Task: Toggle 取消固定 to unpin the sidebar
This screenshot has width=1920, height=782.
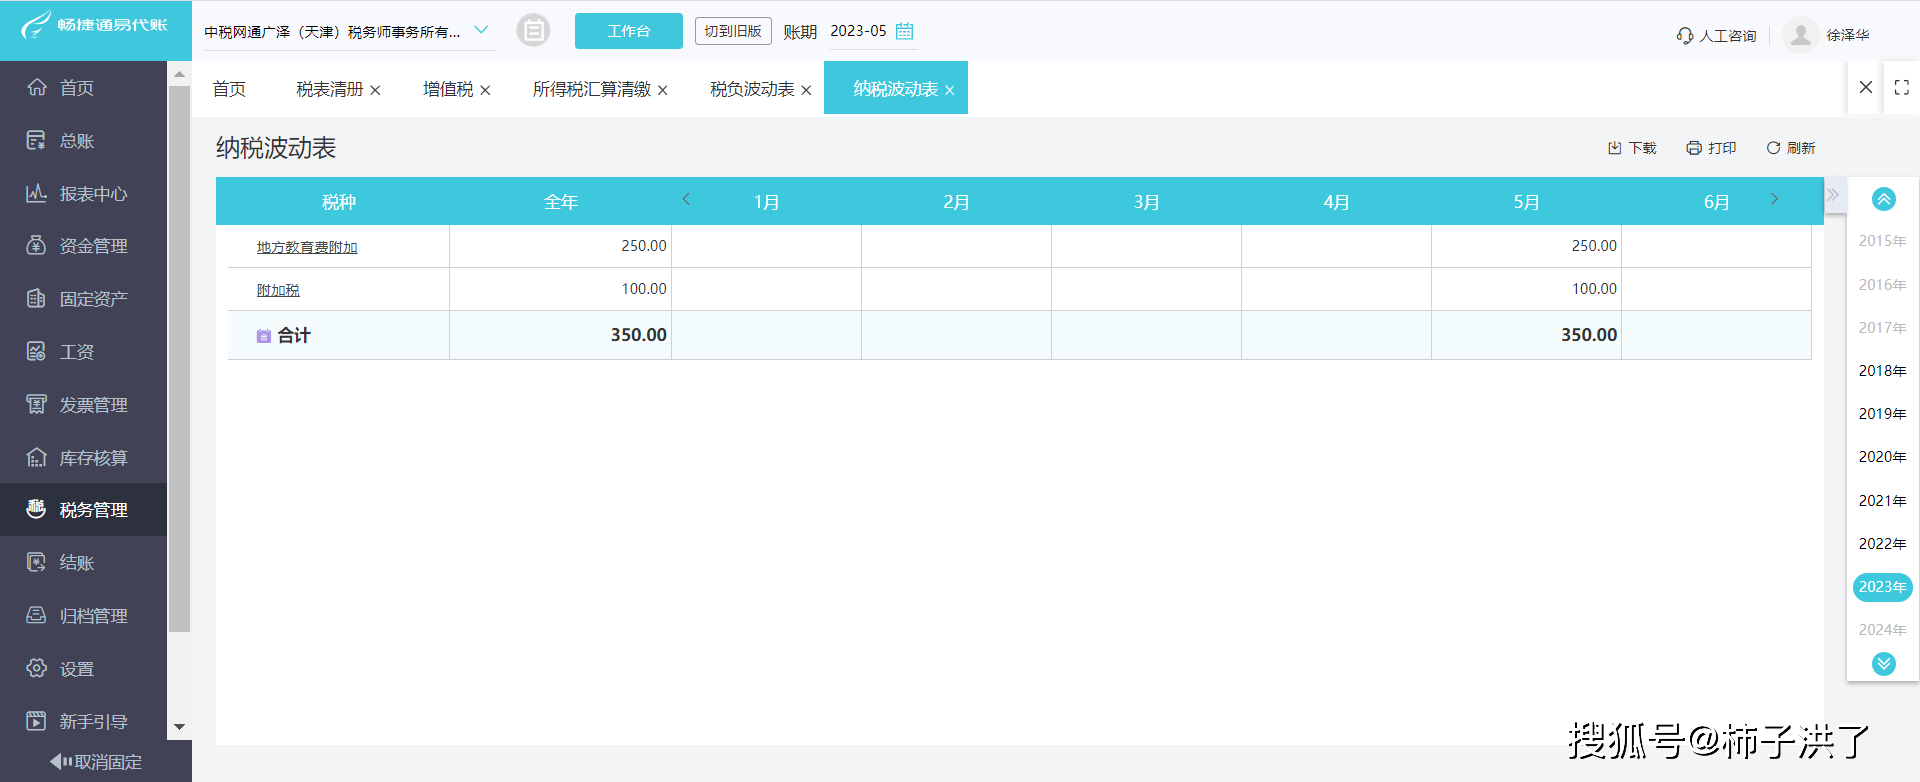Action: 96,762
